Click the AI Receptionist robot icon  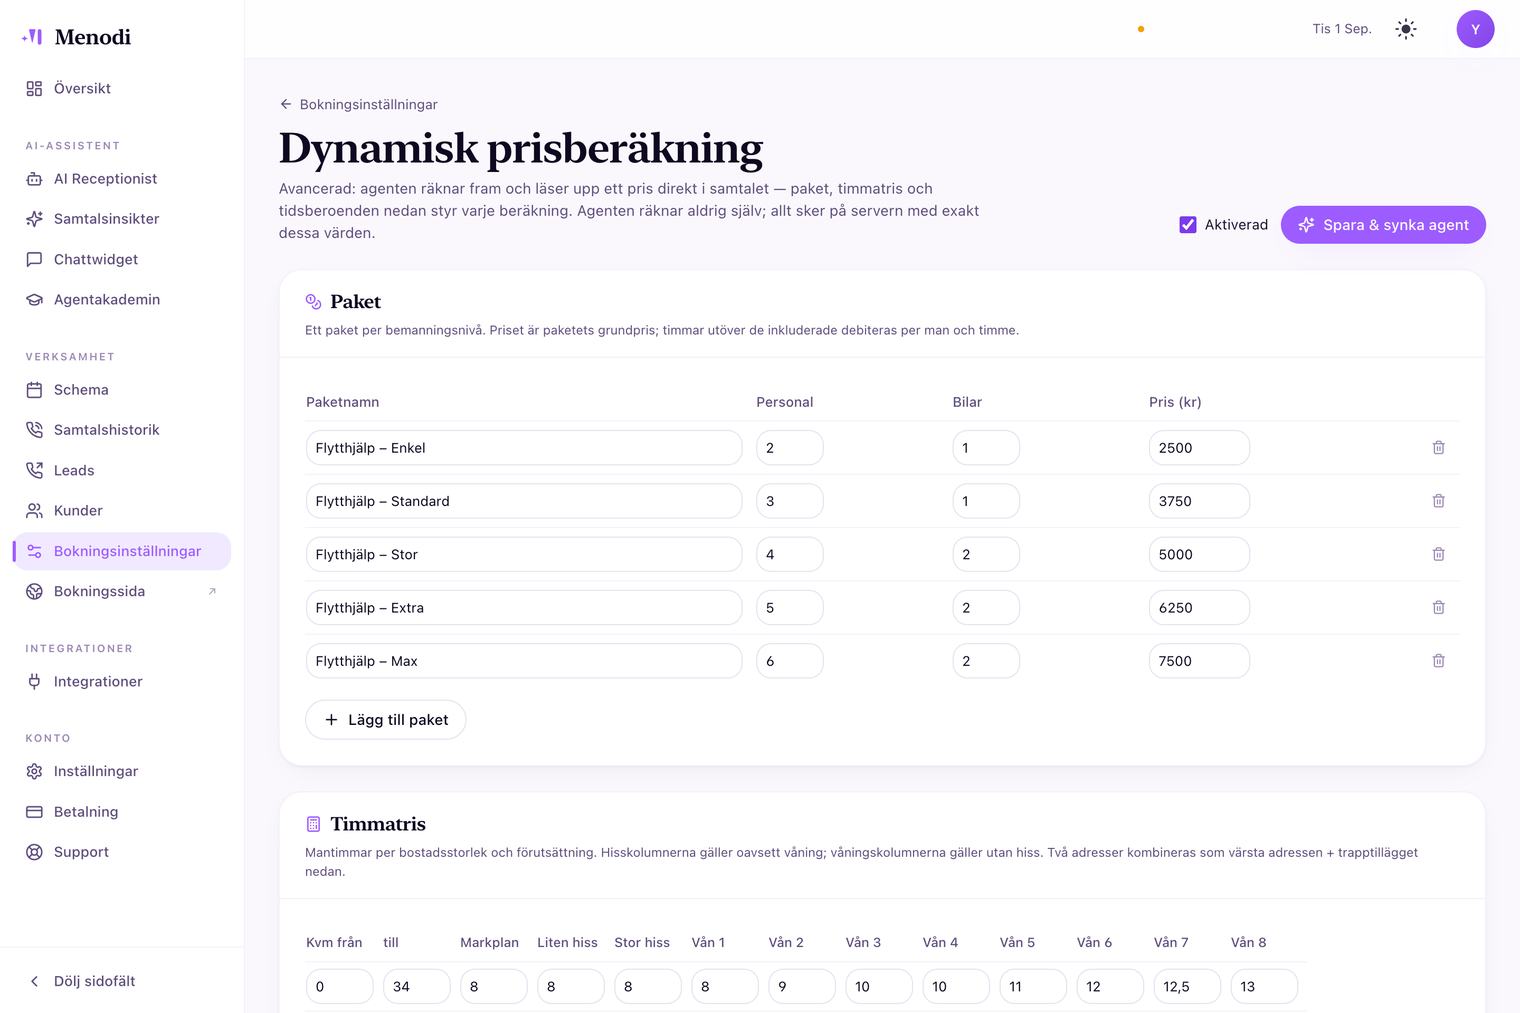point(34,179)
